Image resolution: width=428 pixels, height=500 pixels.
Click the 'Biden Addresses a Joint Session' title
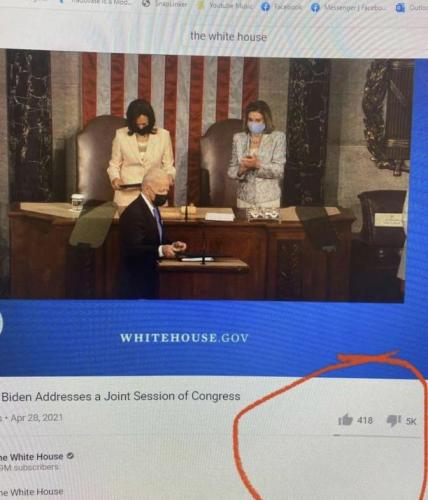[121, 396]
